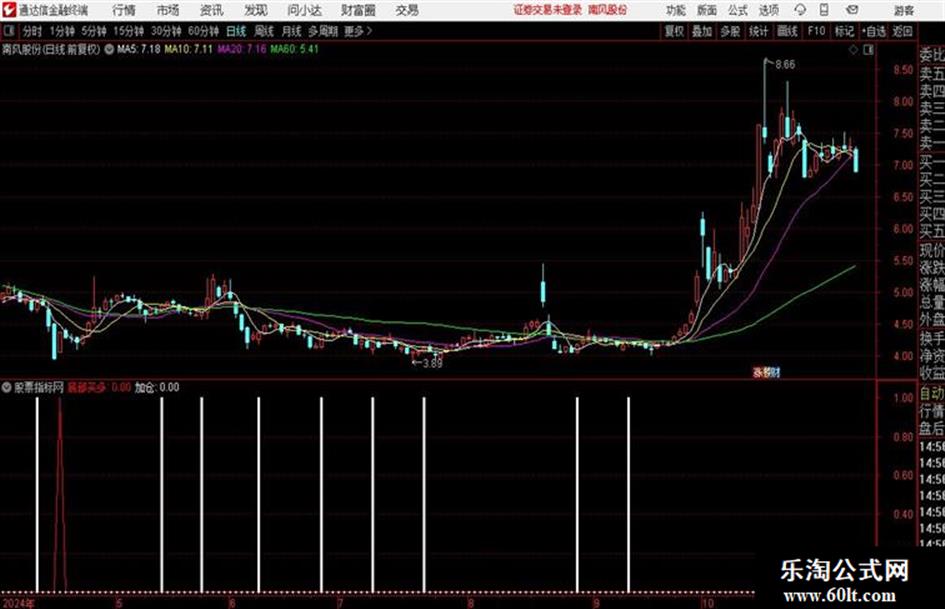Viewport: 945px width, 609px height.
Task: Open the 发现 menu
Action: [x=256, y=10]
